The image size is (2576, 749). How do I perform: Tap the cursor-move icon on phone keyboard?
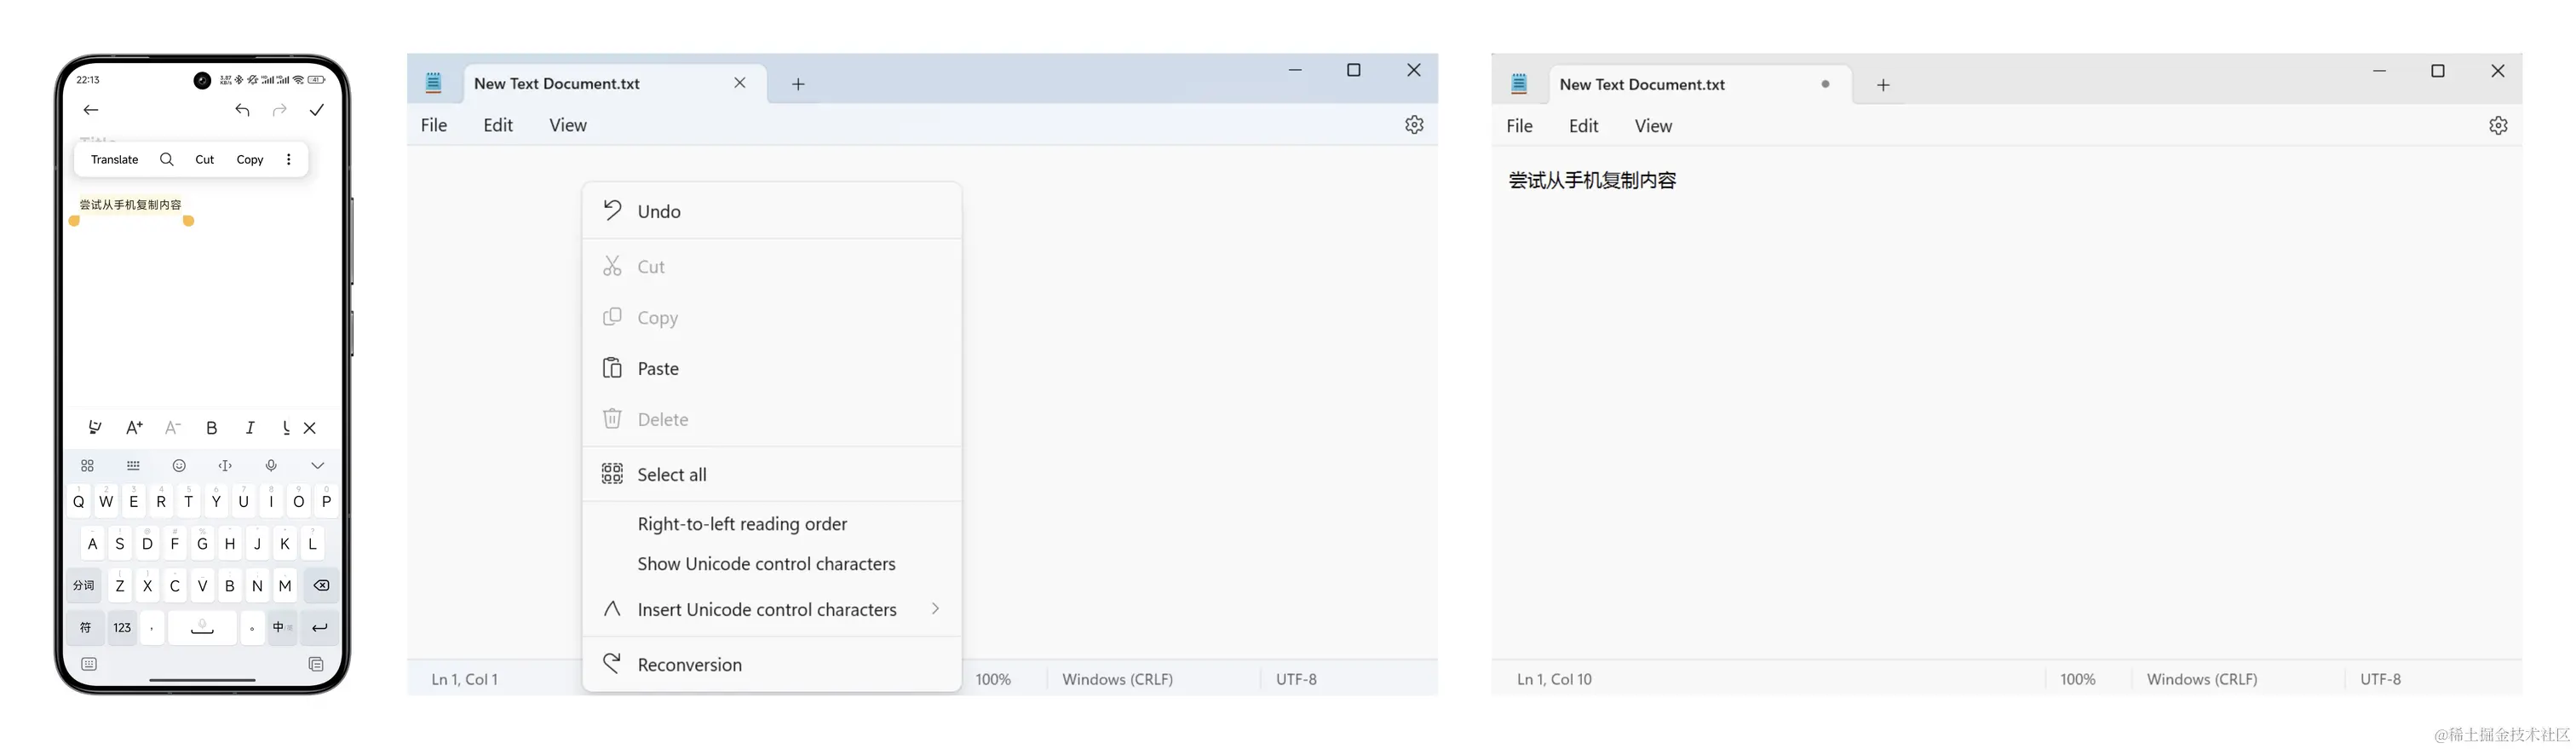pos(225,466)
